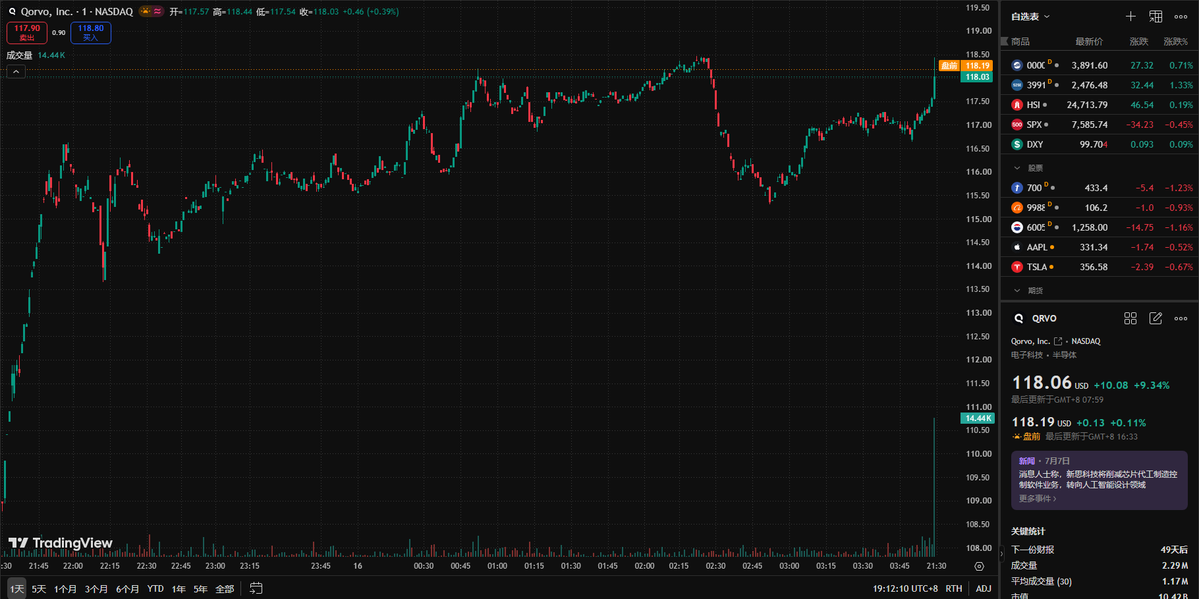
Task: Click the pink approximate-data indicator icon
Action: point(157,12)
